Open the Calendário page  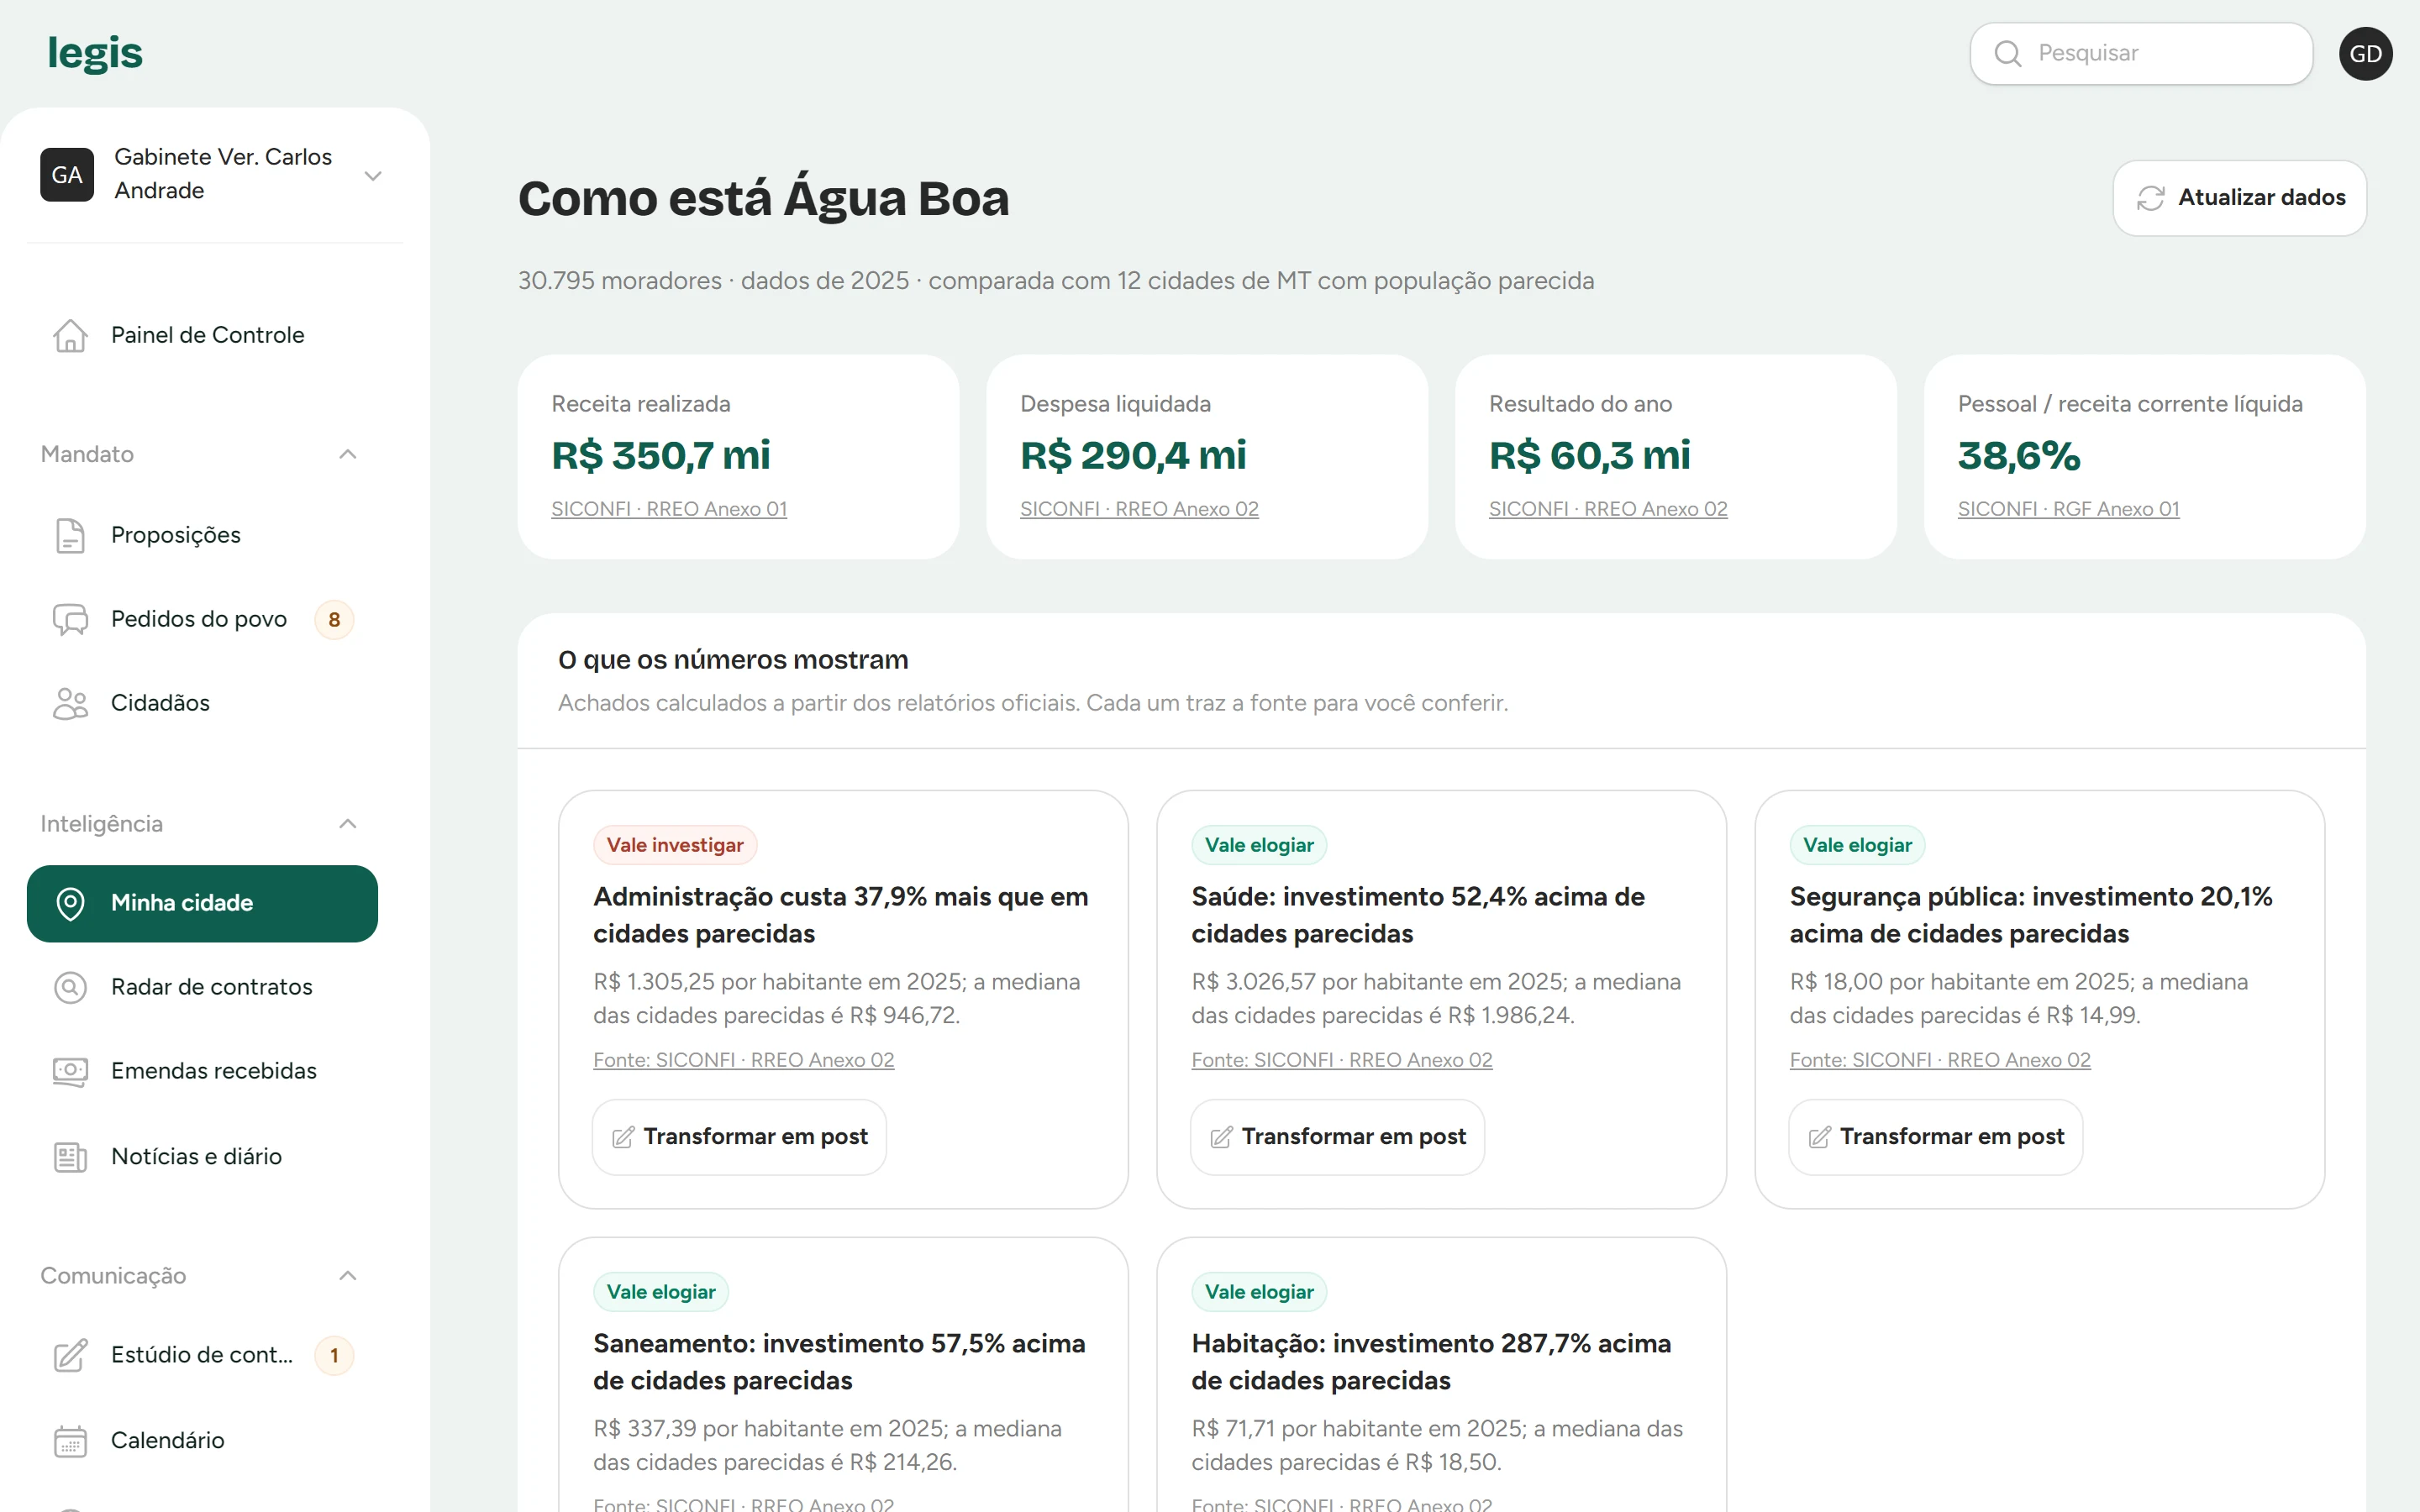coord(202,1440)
